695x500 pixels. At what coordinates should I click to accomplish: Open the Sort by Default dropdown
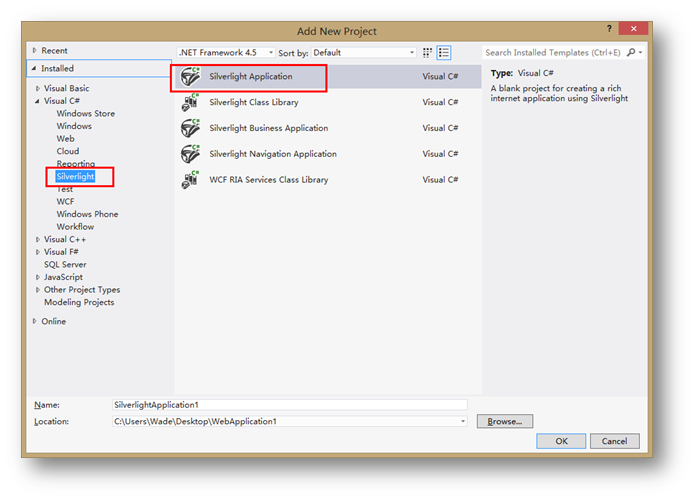tap(364, 52)
